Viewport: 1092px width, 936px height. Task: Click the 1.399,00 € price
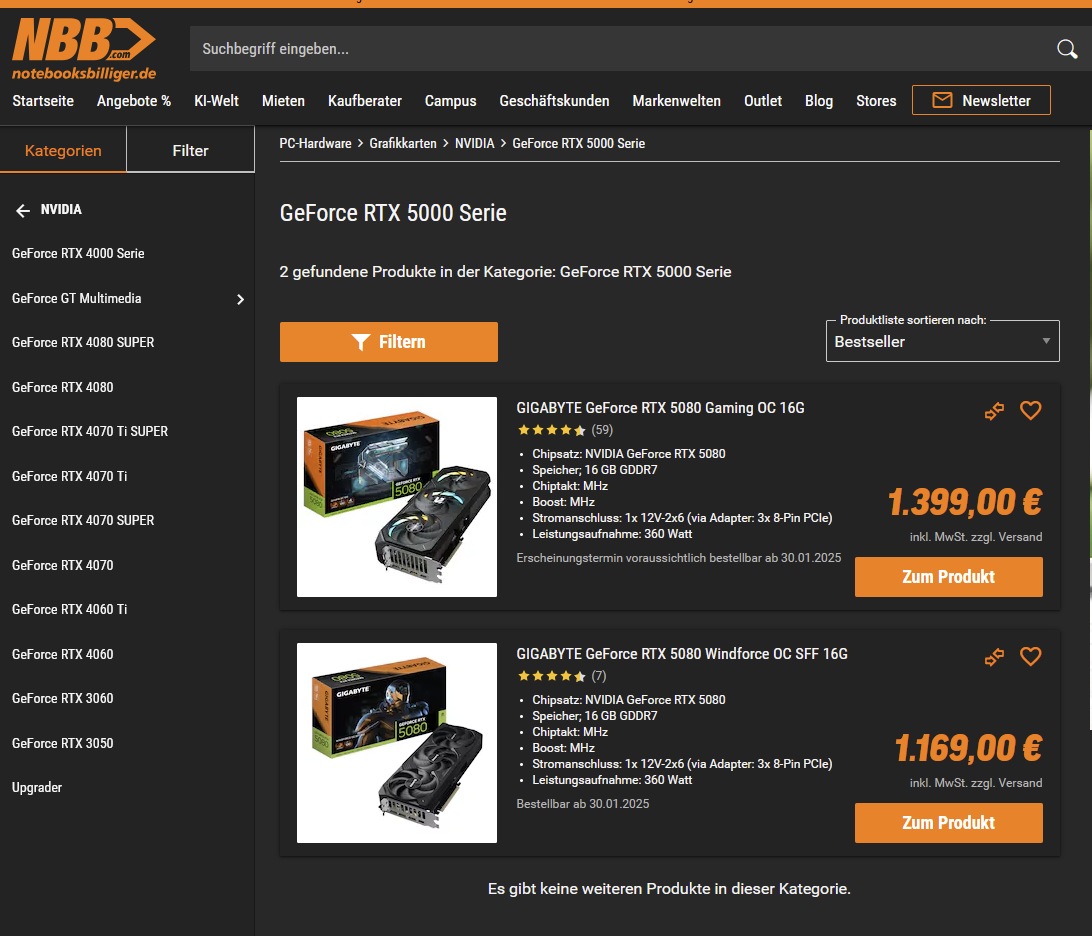[x=965, y=502]
